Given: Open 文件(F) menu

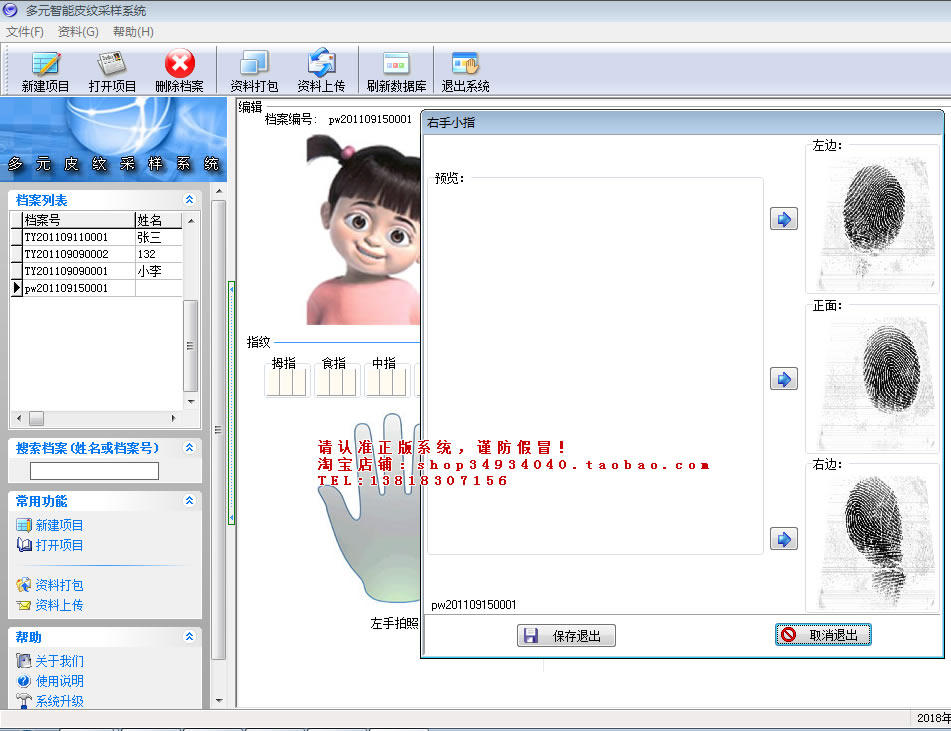Looking at the screenshot, I should click(x=25, y=32).
